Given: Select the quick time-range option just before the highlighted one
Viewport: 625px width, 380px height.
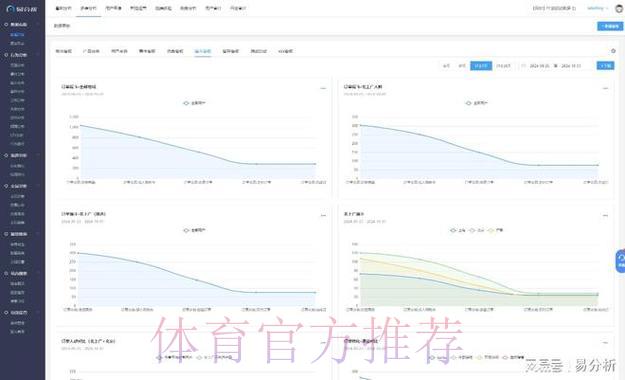Looking at the screenshot, I should pyautogui.click(x=462, y=66).
